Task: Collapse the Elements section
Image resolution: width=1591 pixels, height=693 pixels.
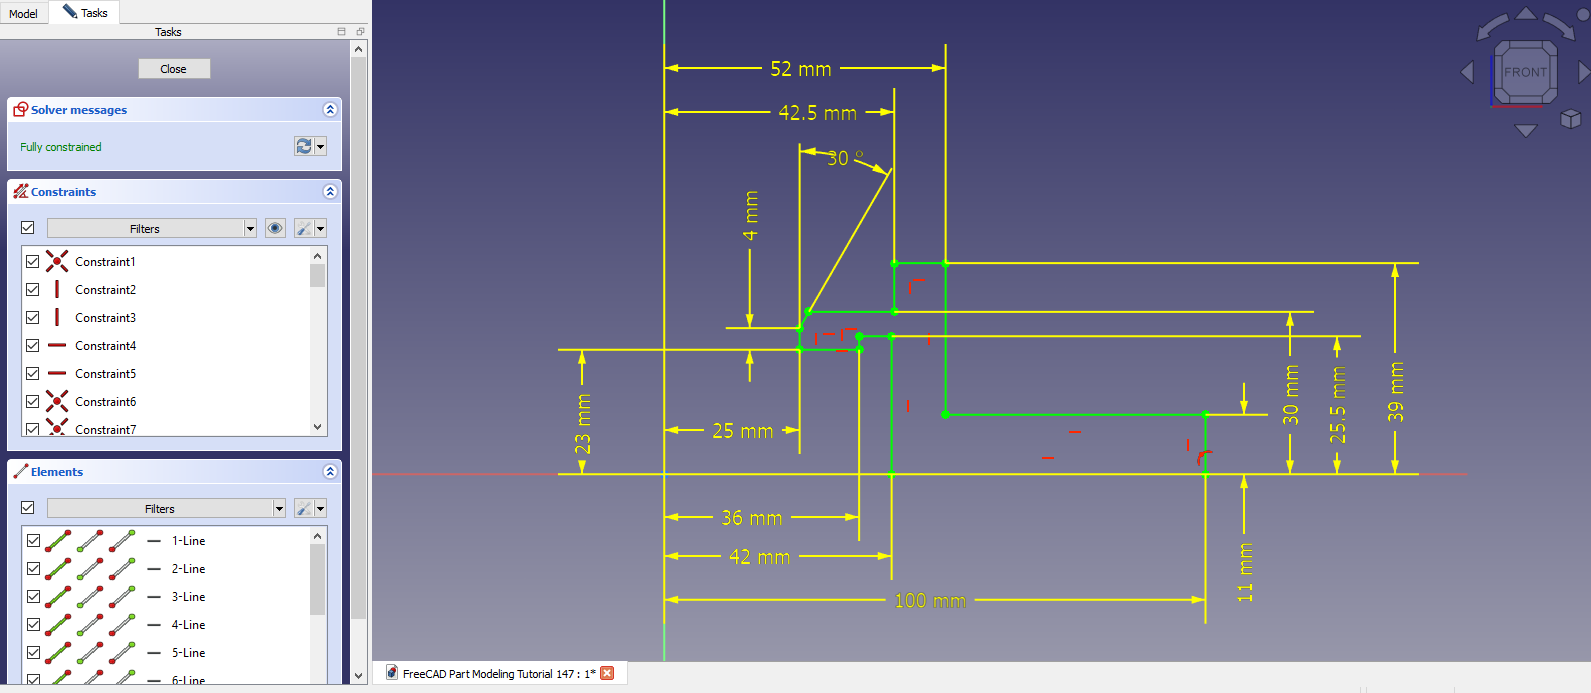Action: [x=330, y=472]
